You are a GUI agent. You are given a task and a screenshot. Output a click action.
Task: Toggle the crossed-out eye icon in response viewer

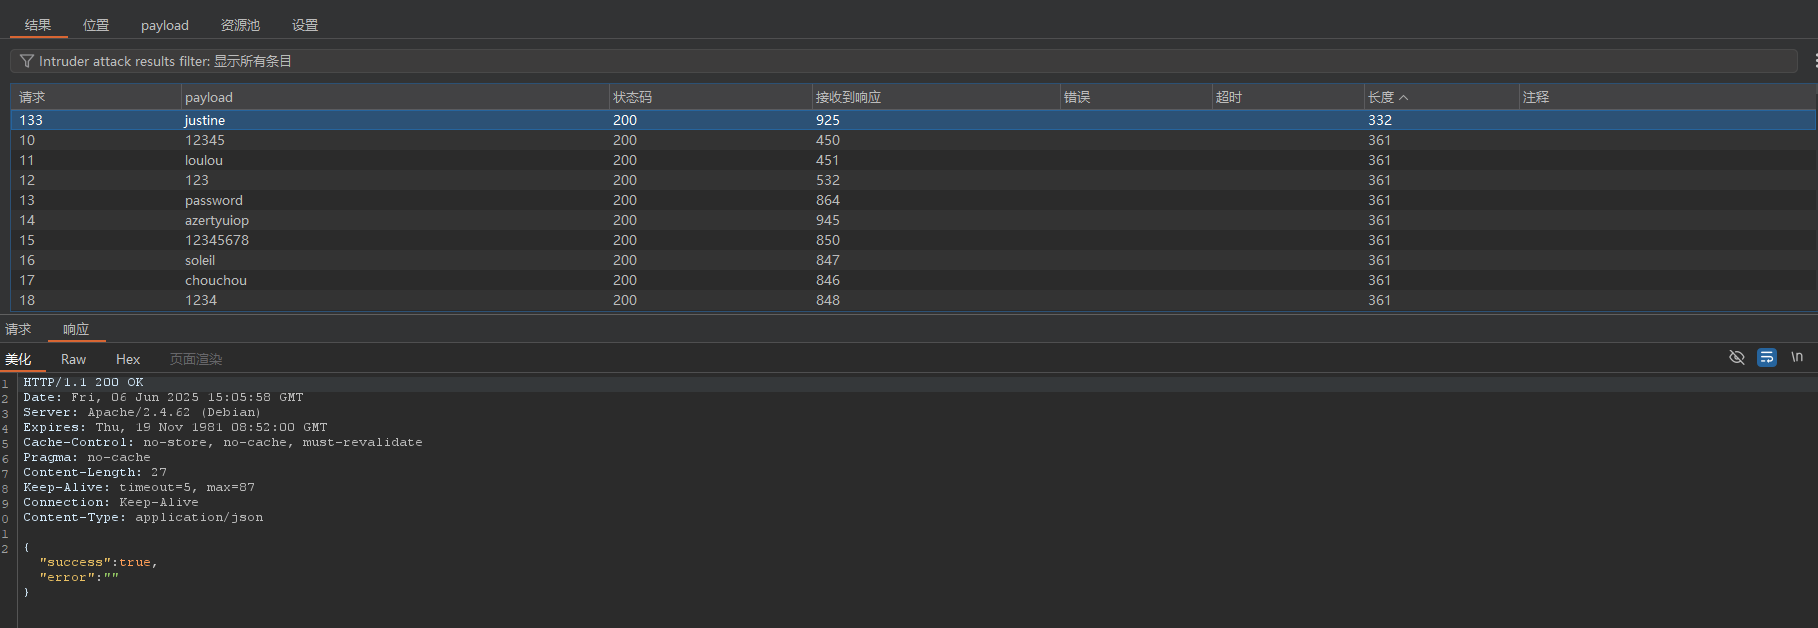point(1737,358)
